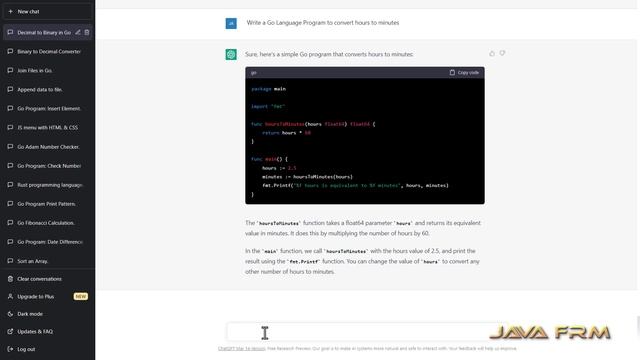Open the Rust programming language chat

(x=47, y=185)
